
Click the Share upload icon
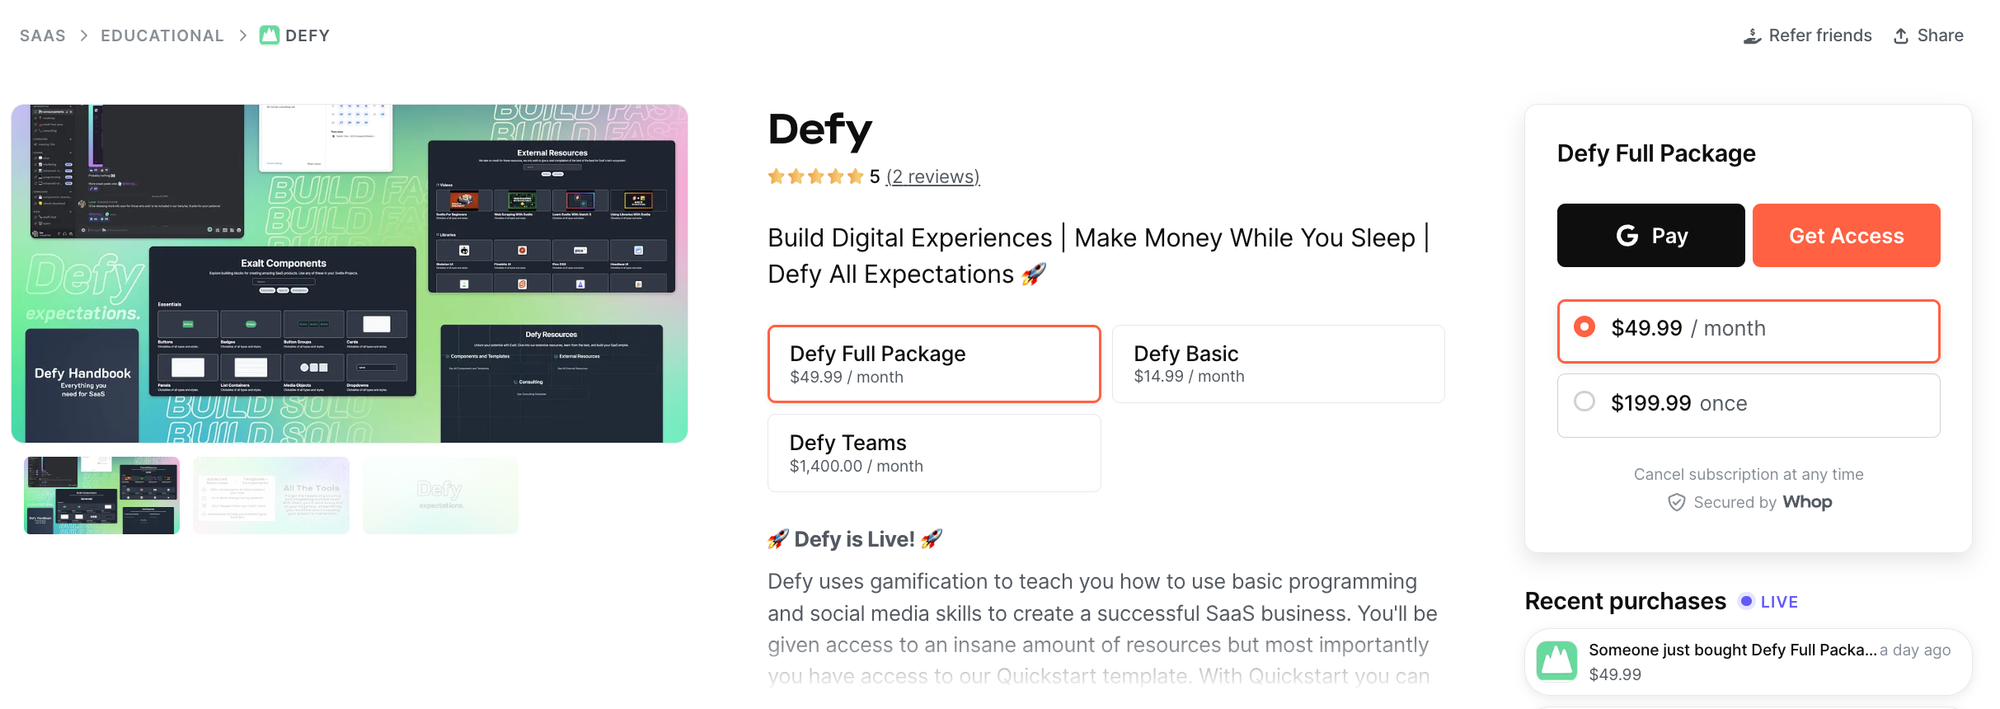pos(1901,36)
